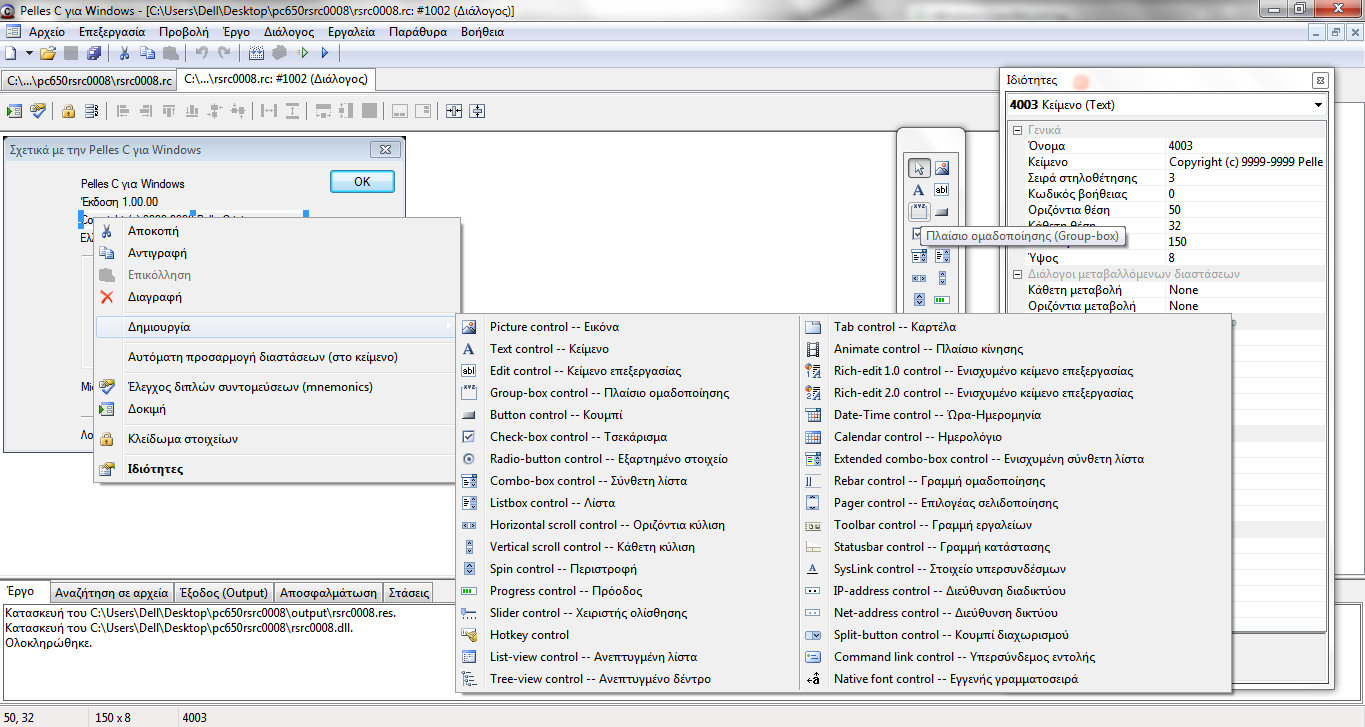Screen dimensions: 1365x727
Task: Open the 'Βοήθεια' menu
Action: tap(482, 32)
